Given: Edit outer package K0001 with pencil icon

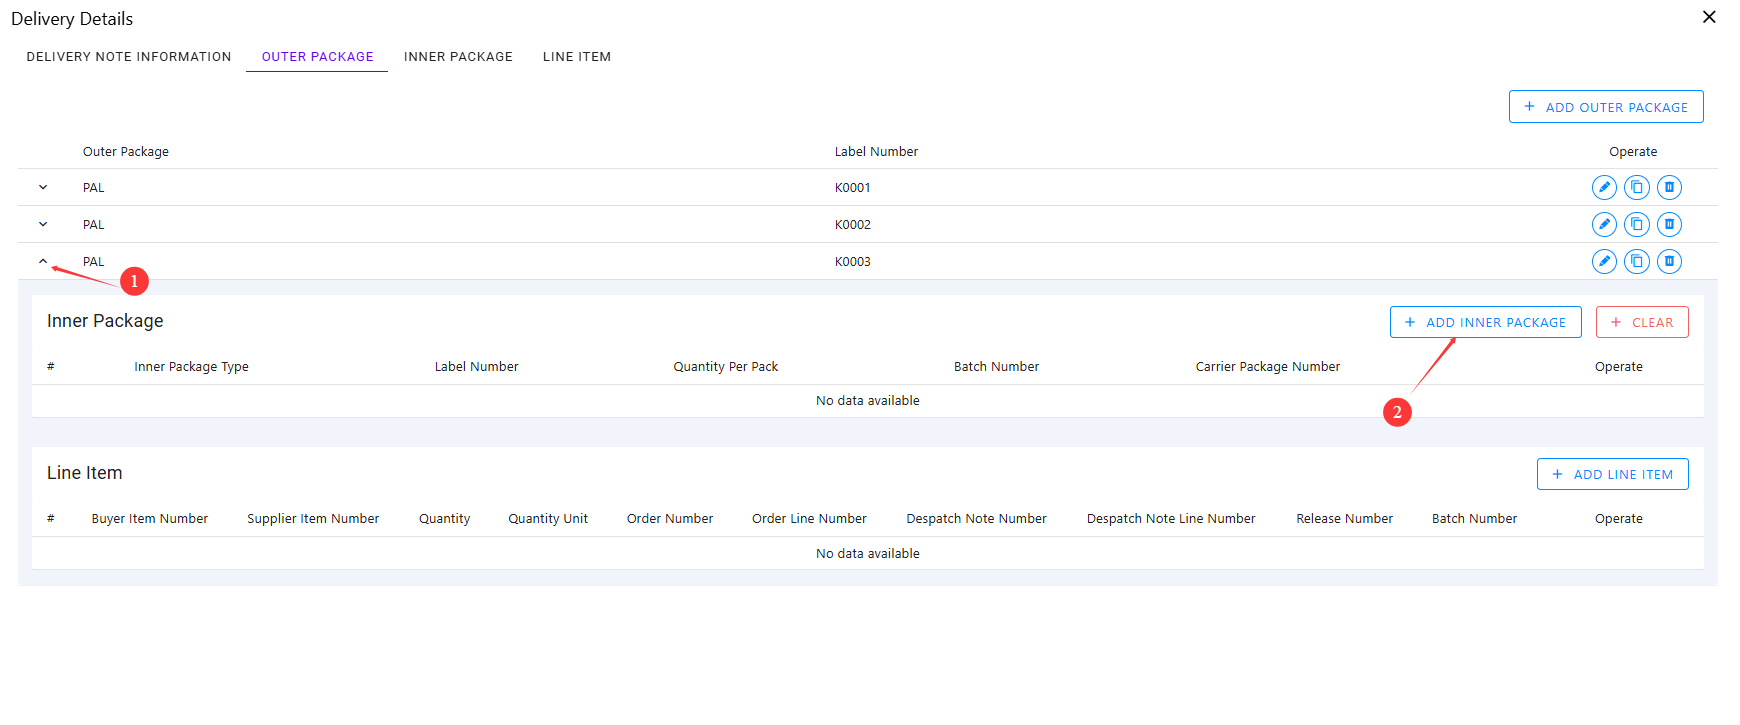Looking at the screenshot, I should point(1604,187).
